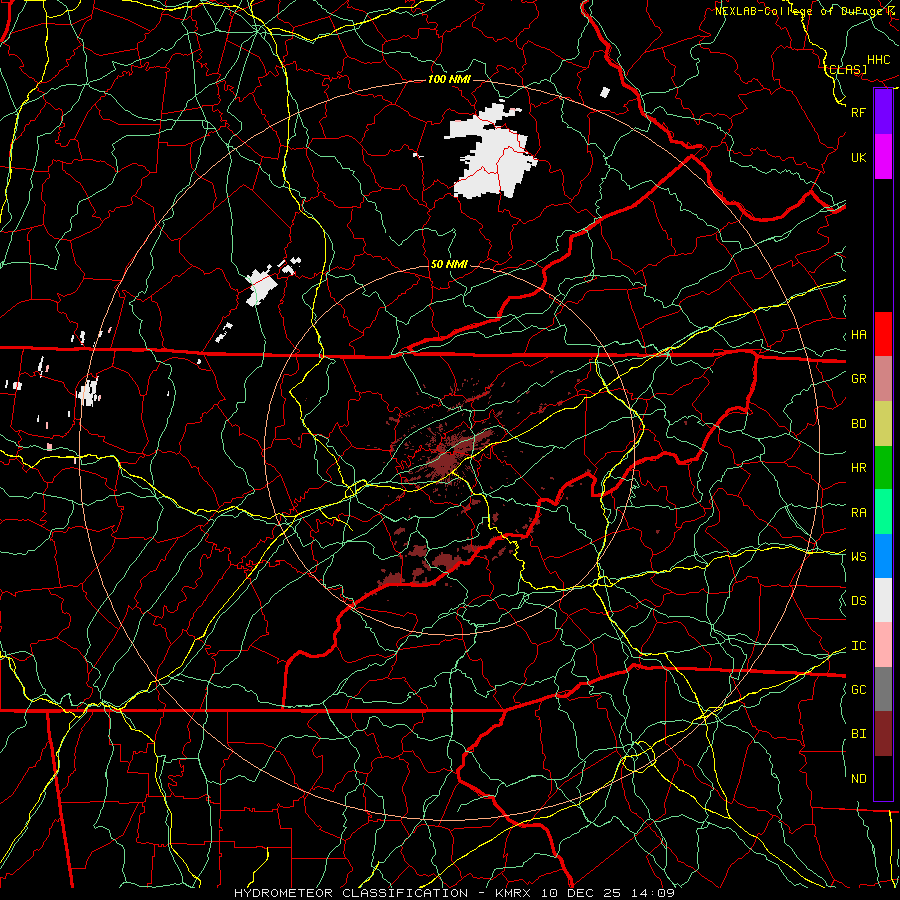Click the [CLAS] units label
Screen dimensions: 900x900
847,70
